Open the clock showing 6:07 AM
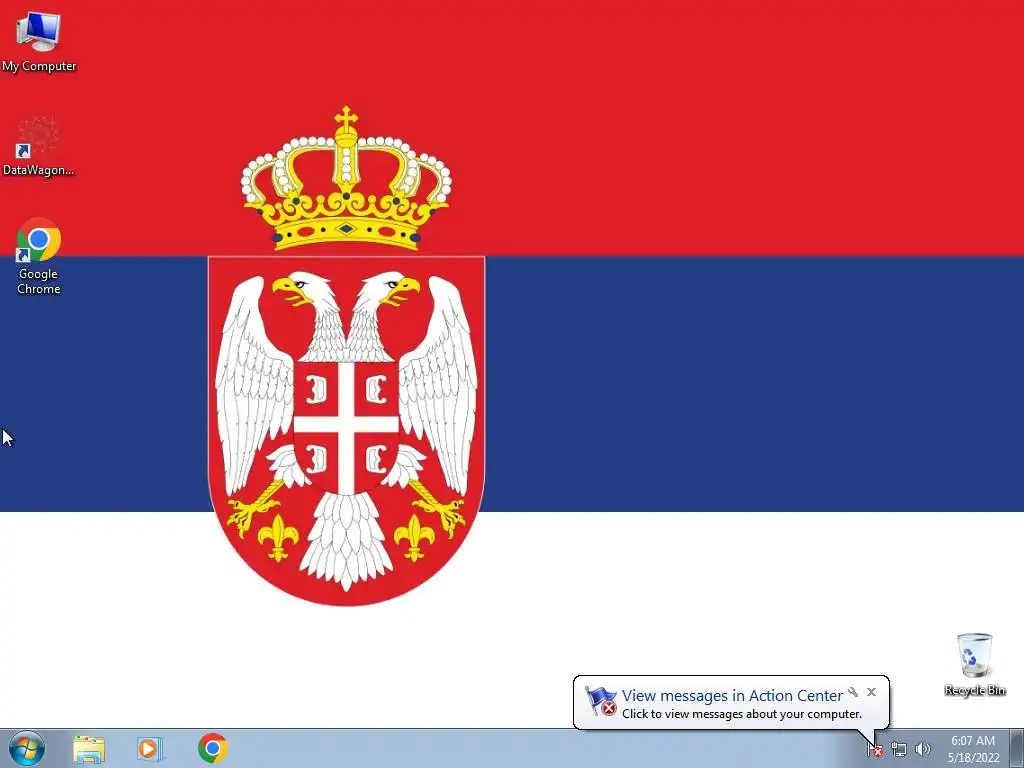 coord(973,749)
